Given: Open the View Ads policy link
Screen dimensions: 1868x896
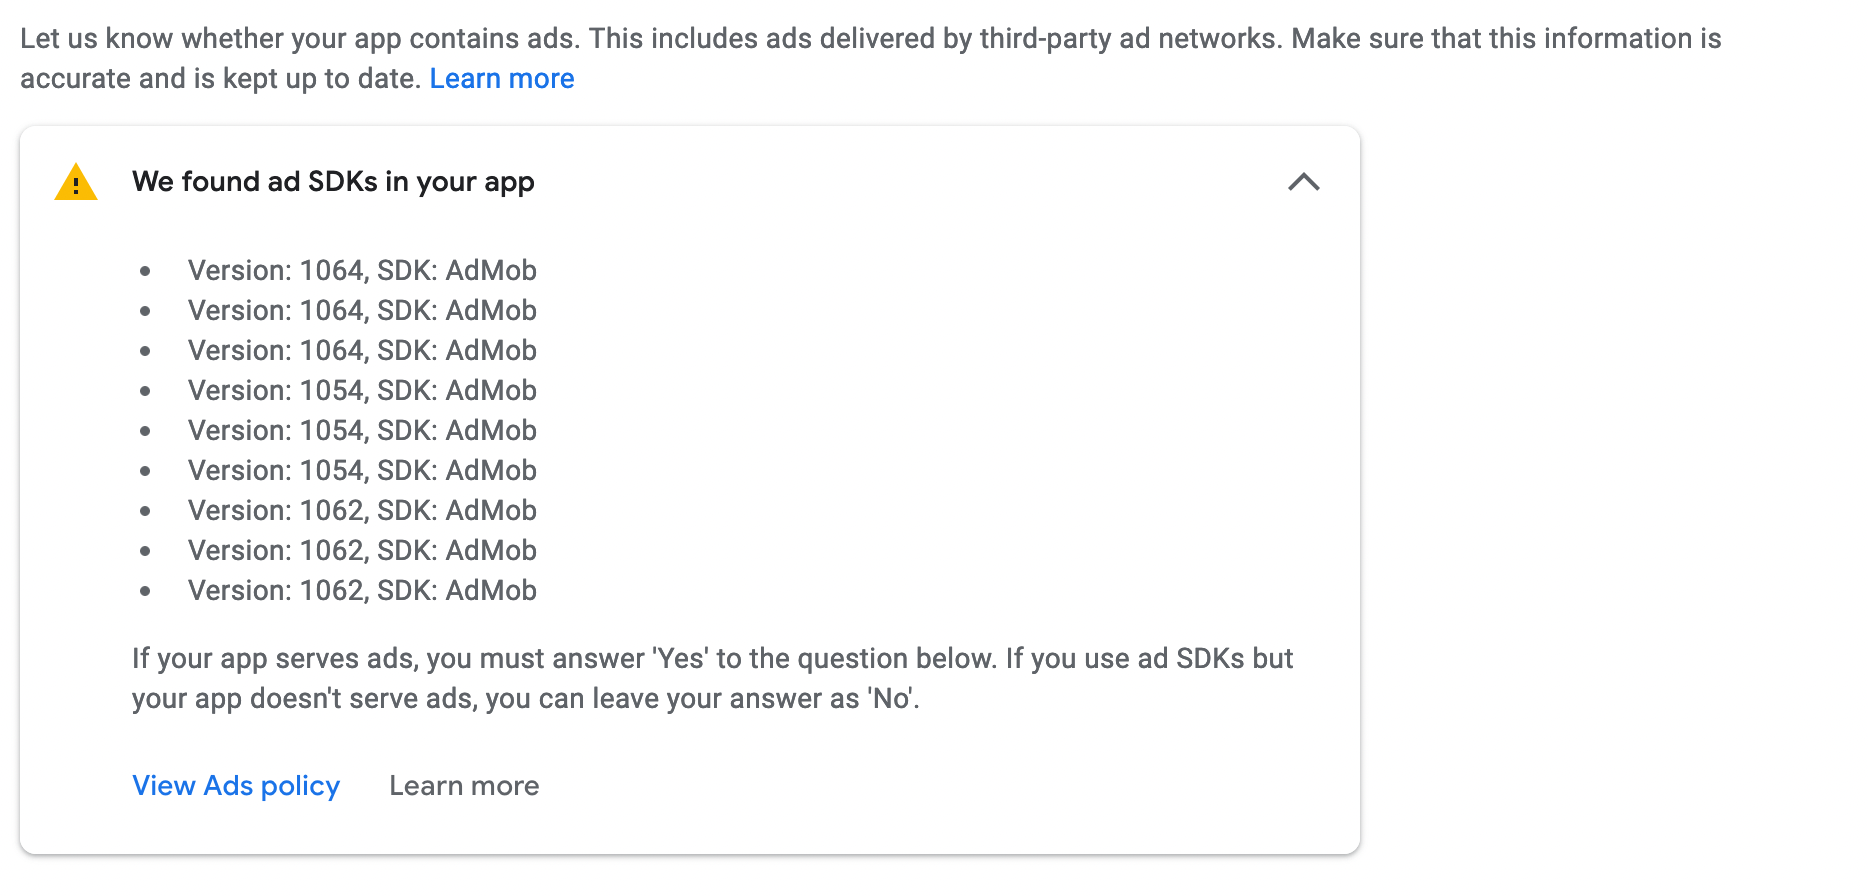Looking at the screenshot, I should pos(236,786).
